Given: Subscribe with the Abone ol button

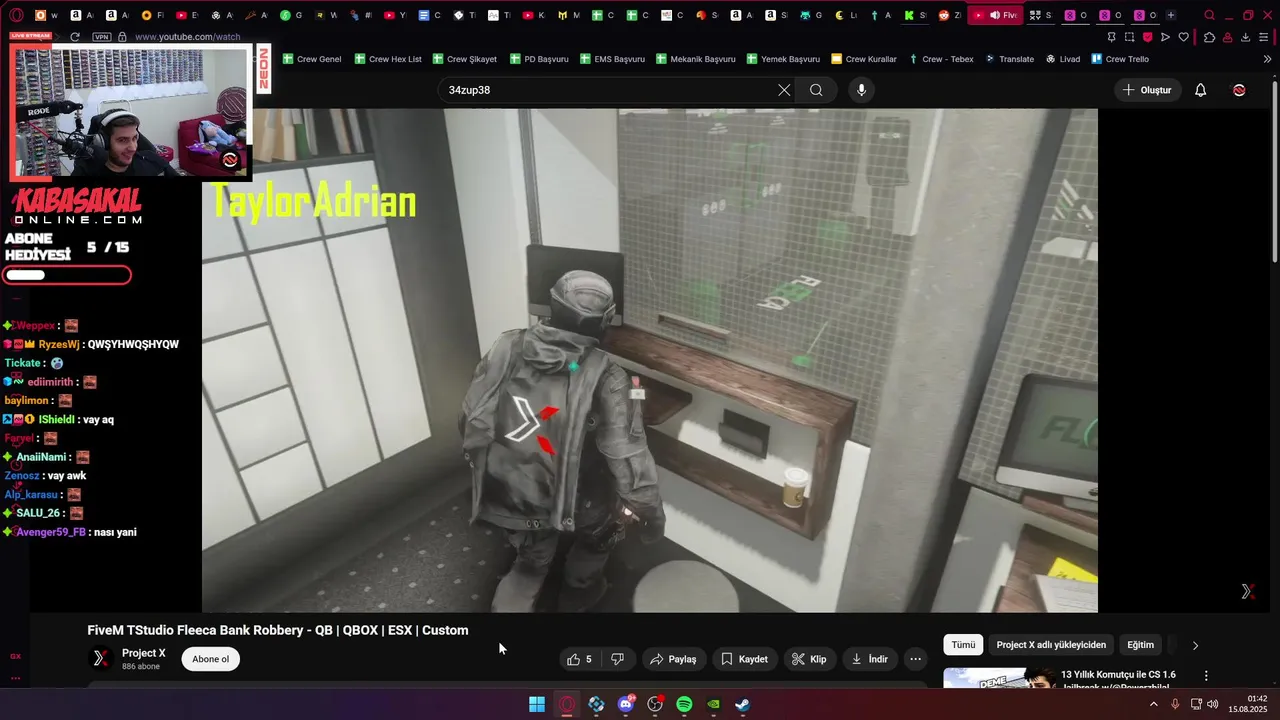Looking at the screenshot, I should click(x=210, y=659).
